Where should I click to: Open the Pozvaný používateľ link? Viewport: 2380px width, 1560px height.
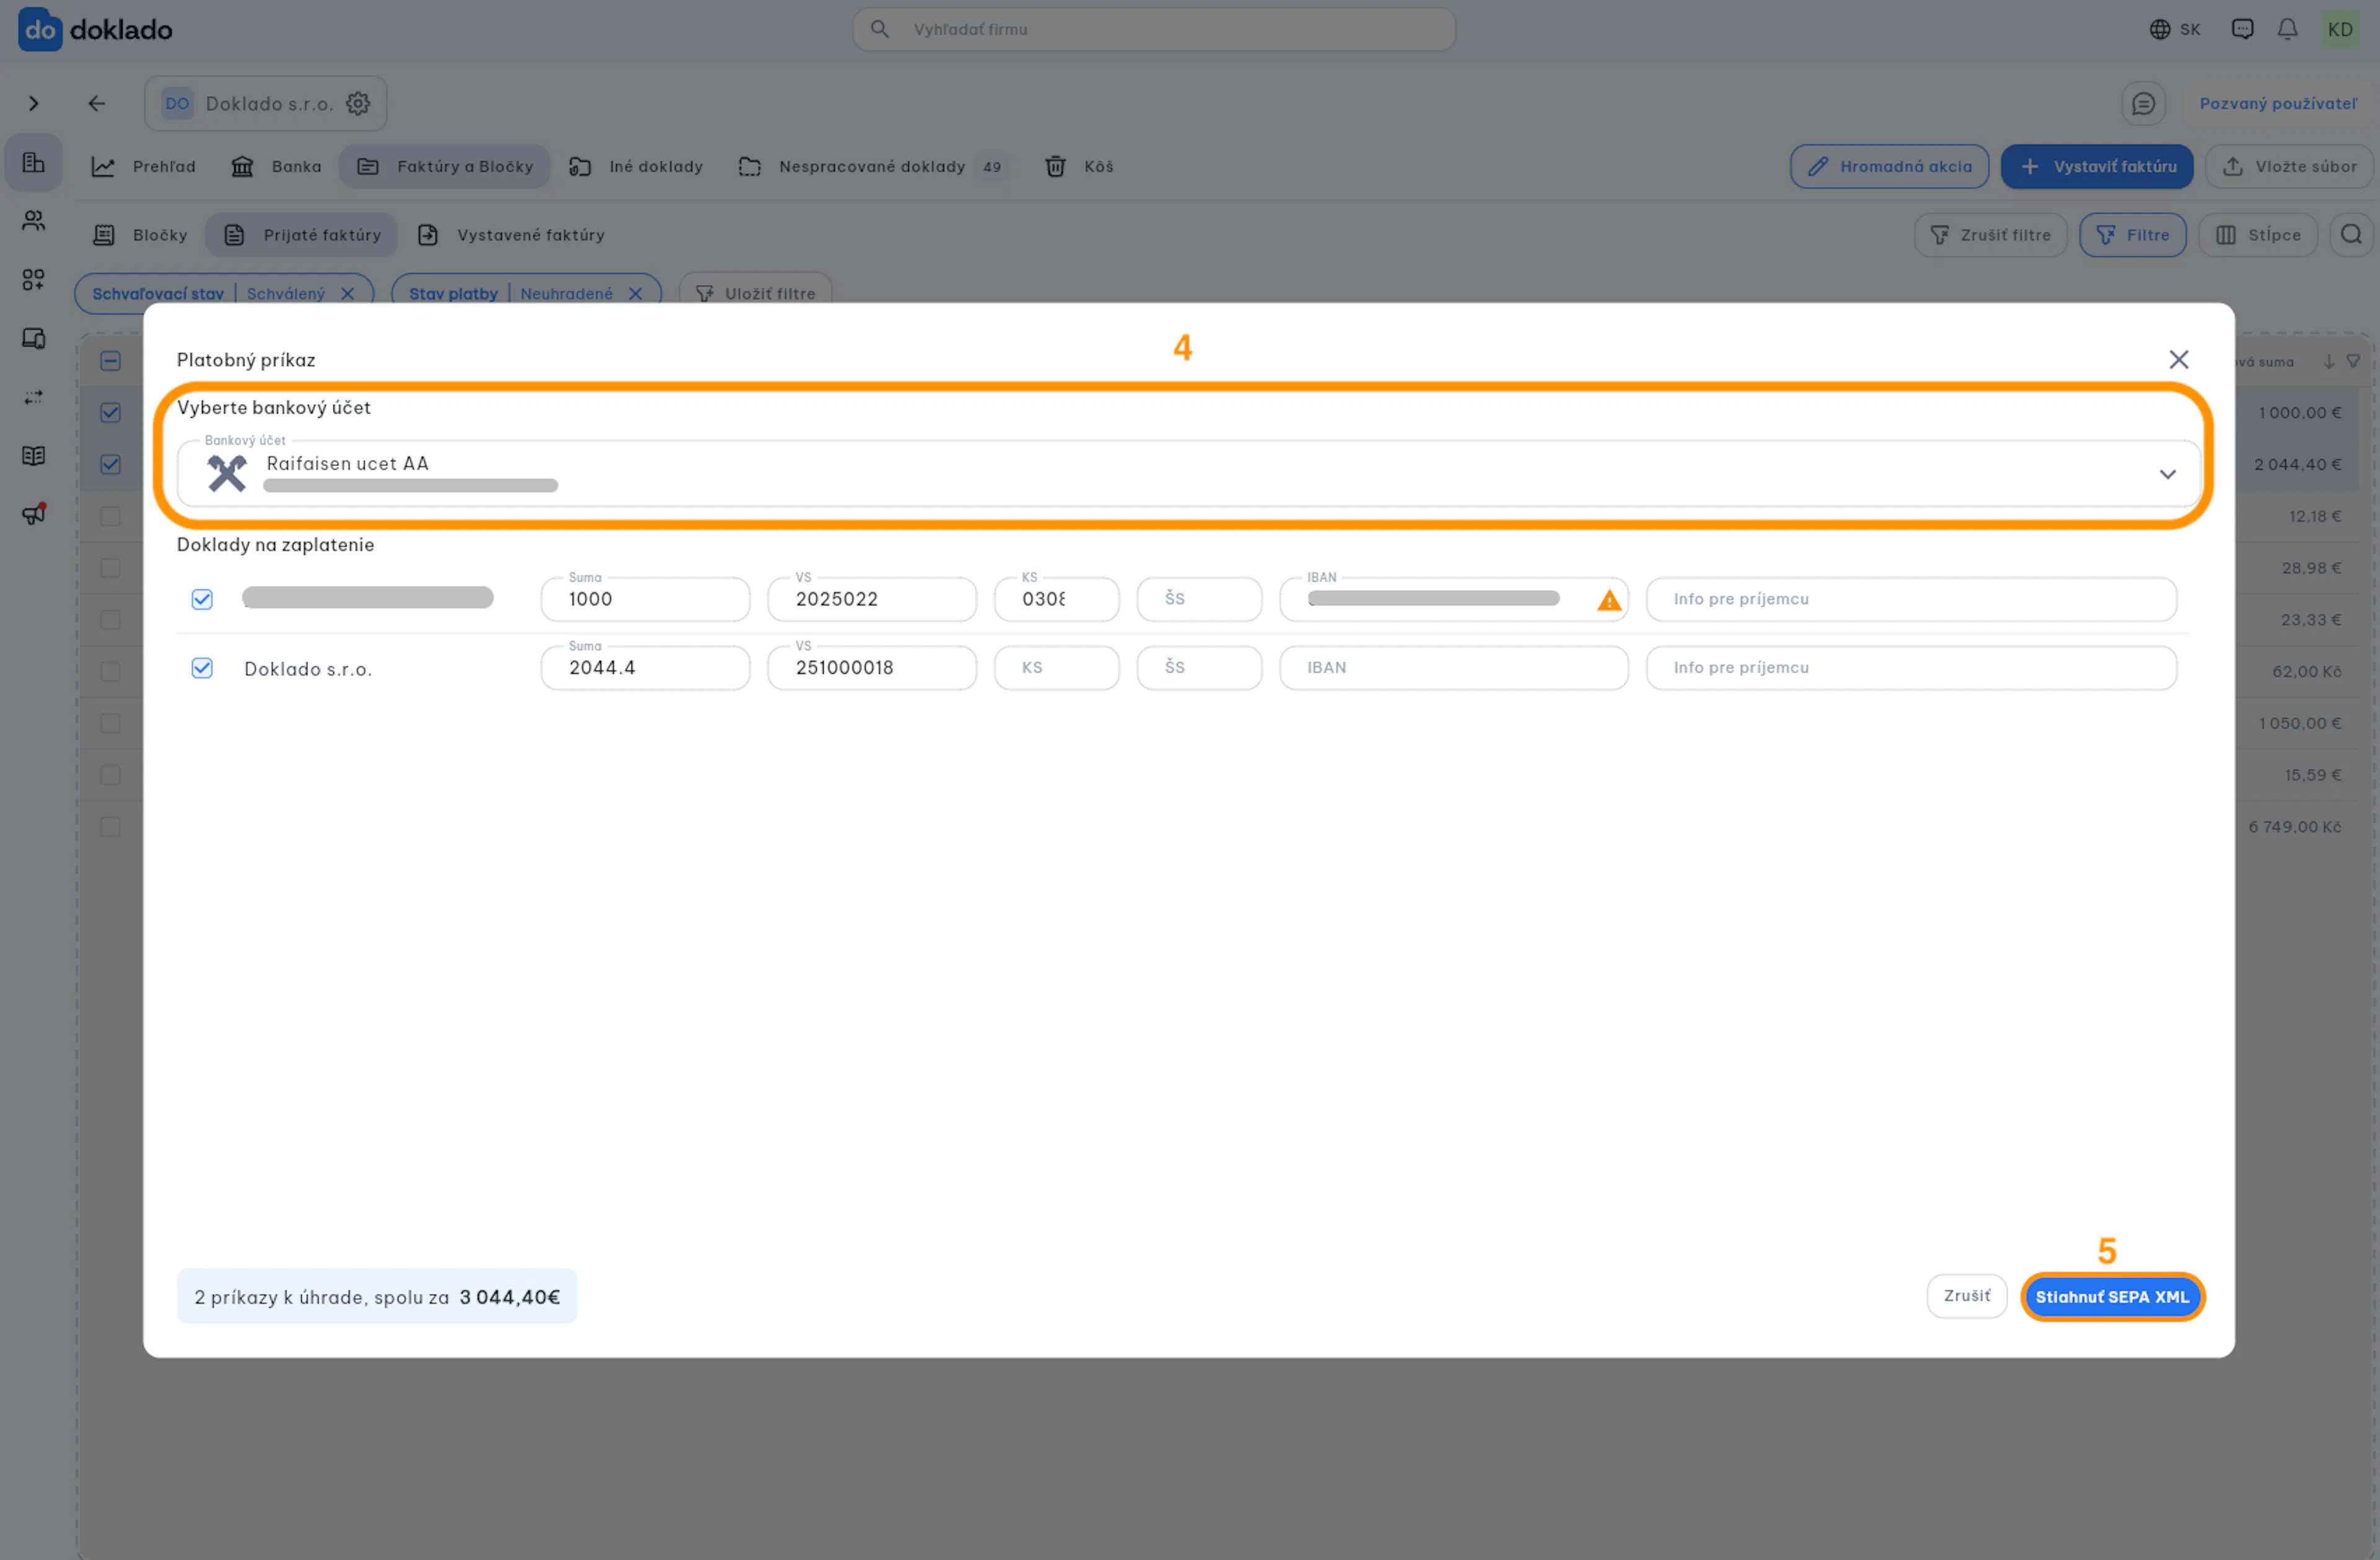click(x=2278, y=103)
